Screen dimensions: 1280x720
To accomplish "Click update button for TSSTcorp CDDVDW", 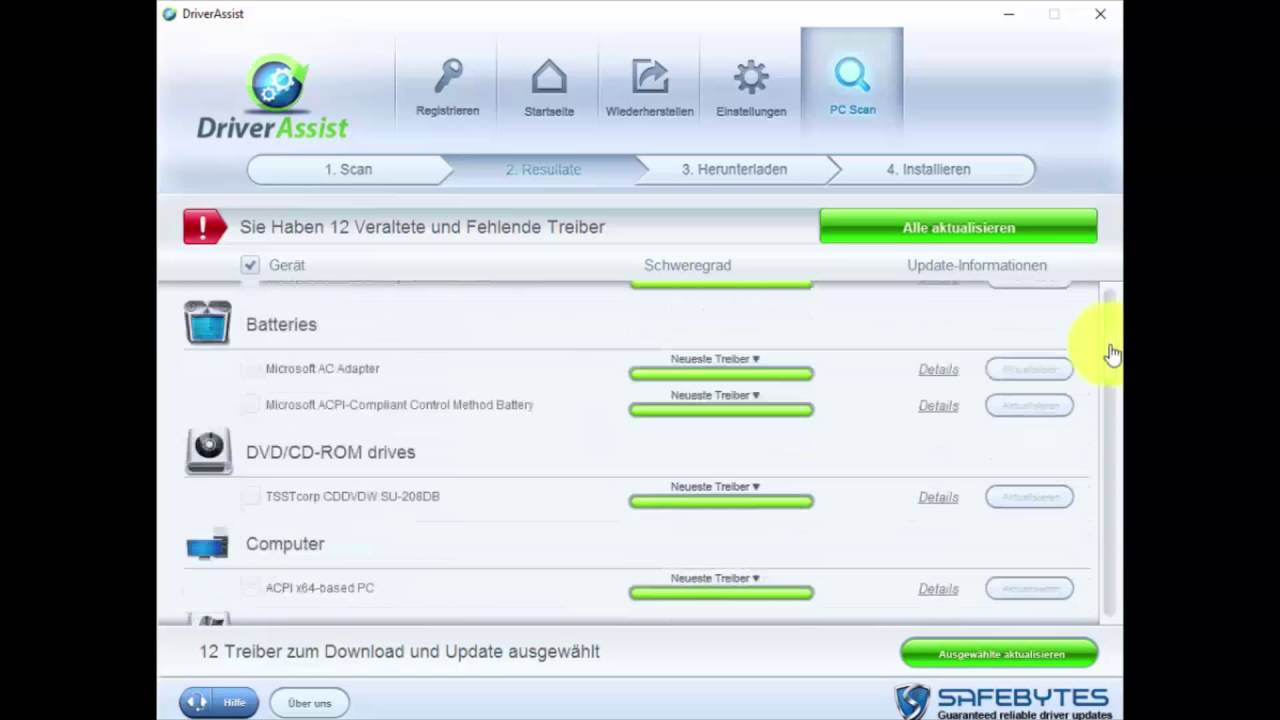I will click(x=1029, y=497).
